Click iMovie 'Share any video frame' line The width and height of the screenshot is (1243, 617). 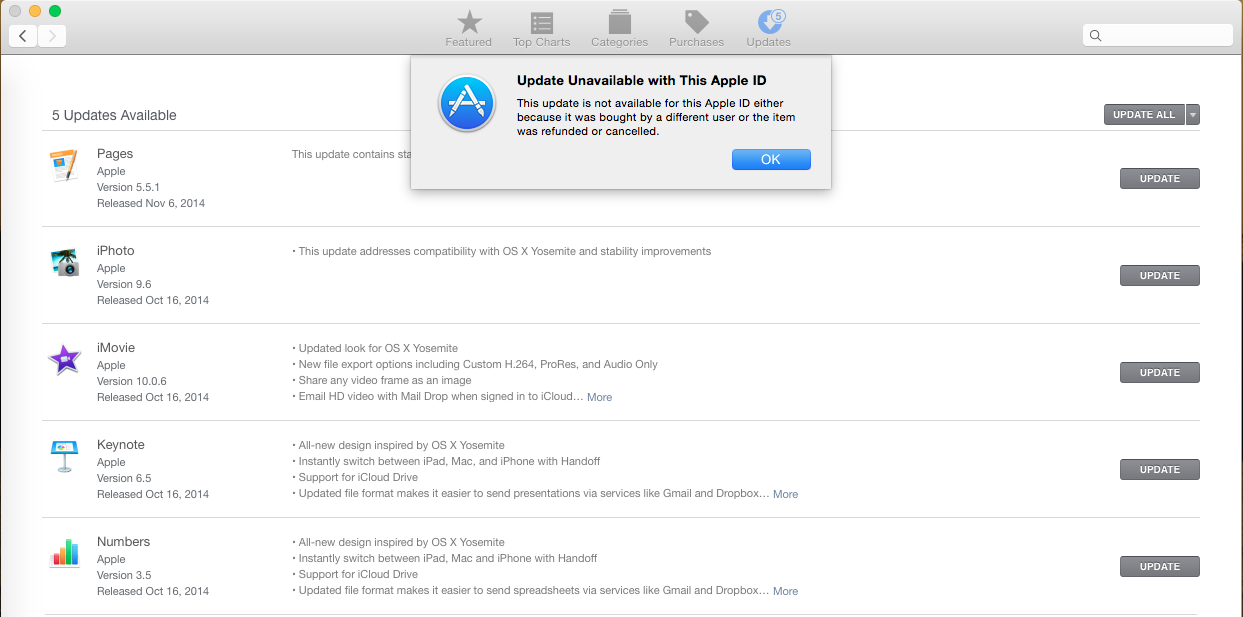pos(382,380)
